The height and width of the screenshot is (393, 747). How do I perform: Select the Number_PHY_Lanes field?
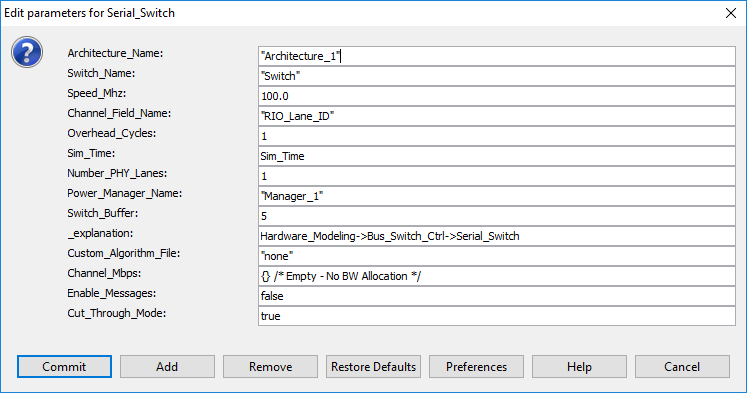pos(497,176)
